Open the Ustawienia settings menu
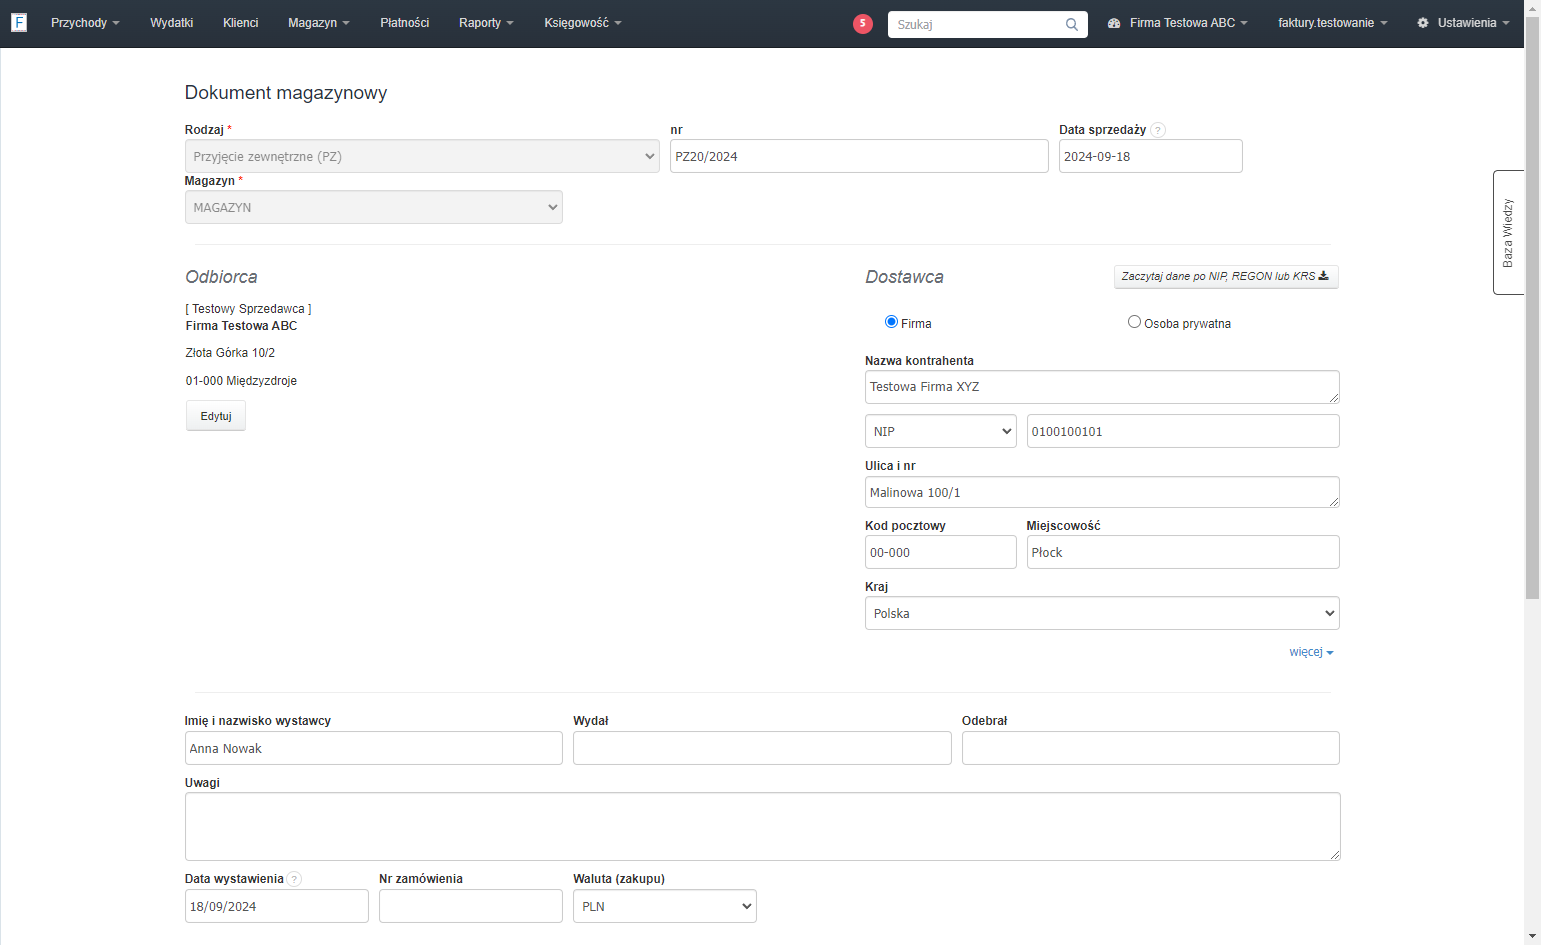This screenshot has width=1541, height=945. (x=1463, y=23)
